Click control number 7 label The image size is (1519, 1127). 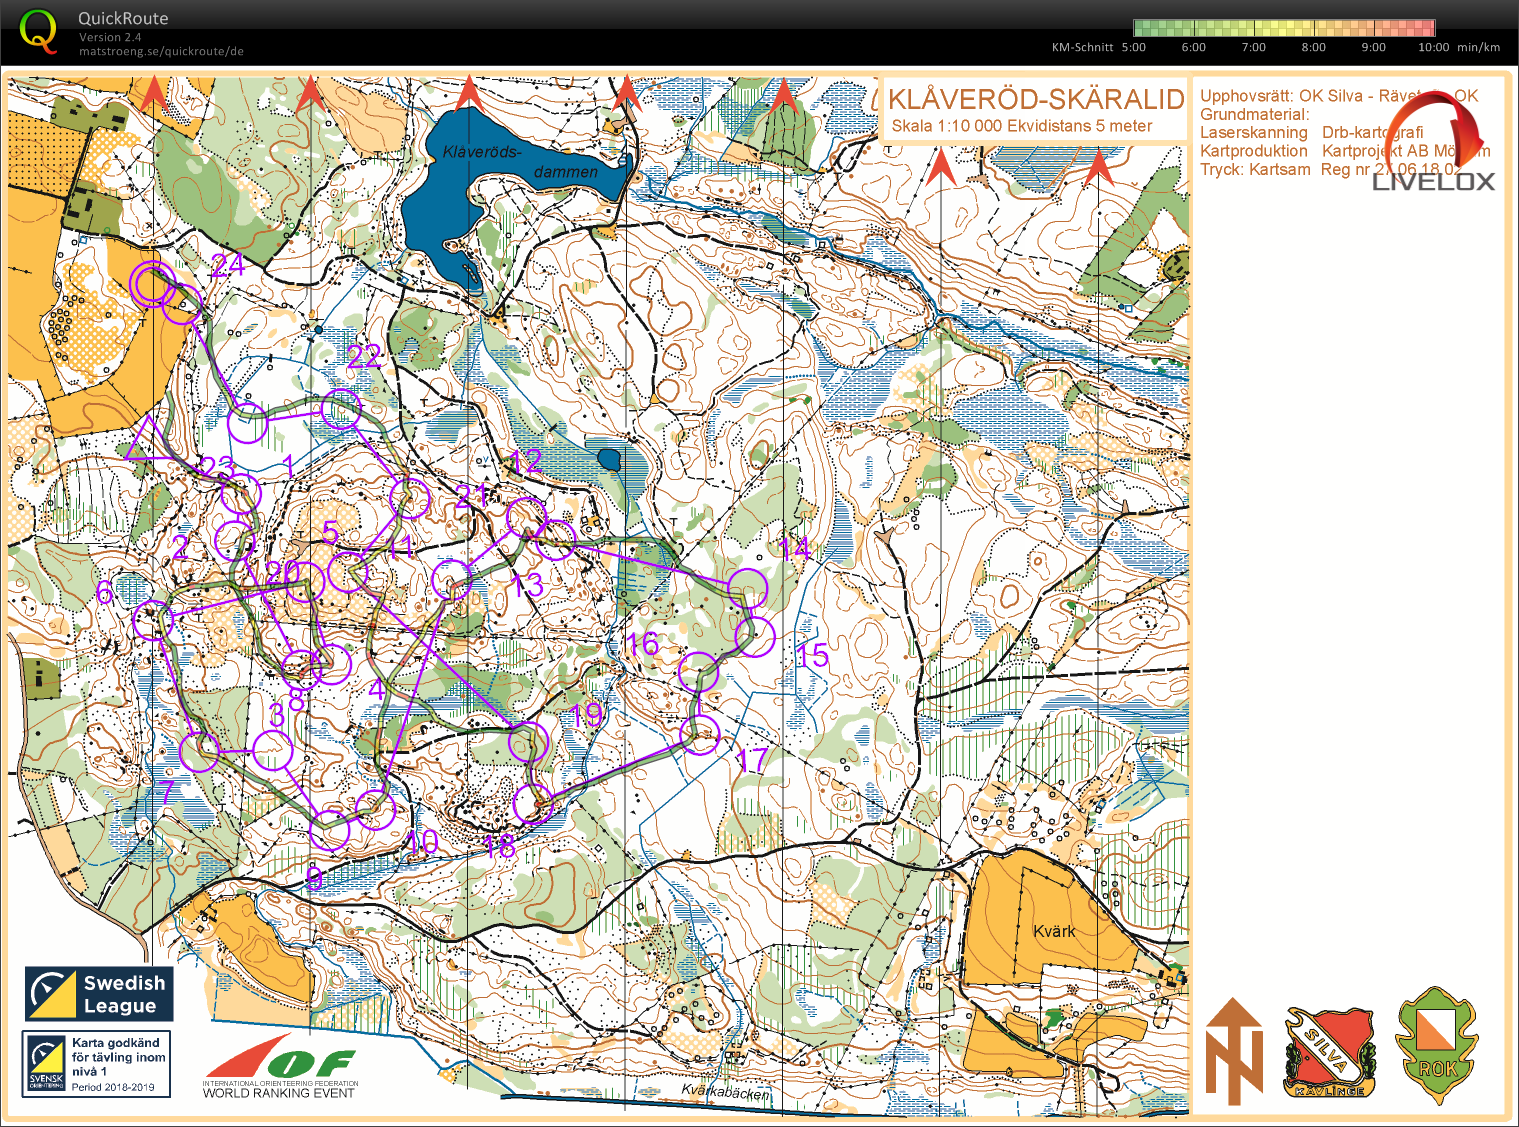[x=167, y=792]
